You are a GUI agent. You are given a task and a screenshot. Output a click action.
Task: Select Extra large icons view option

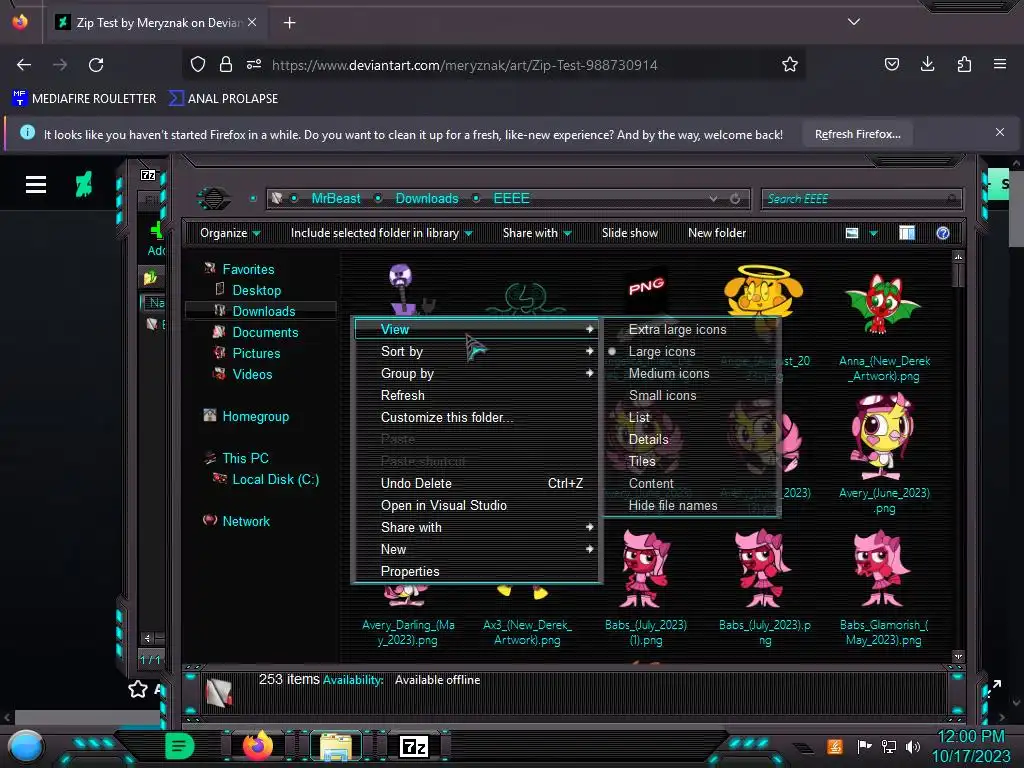692,329
